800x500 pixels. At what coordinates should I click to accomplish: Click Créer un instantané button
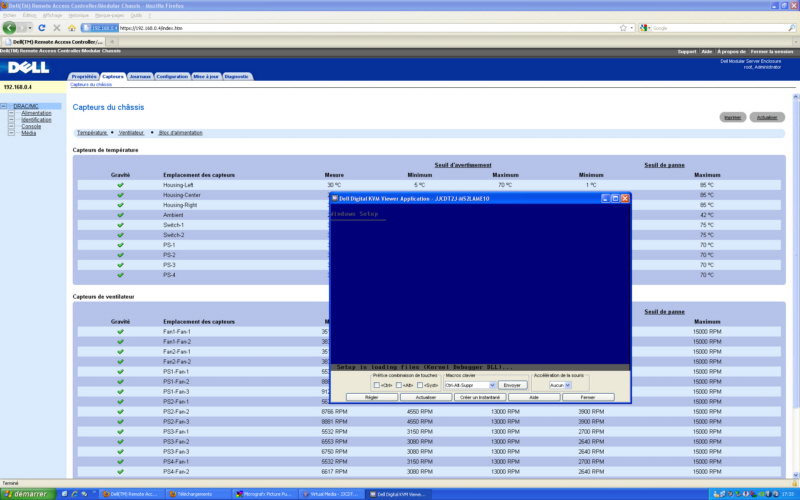(x=480, y=397)
